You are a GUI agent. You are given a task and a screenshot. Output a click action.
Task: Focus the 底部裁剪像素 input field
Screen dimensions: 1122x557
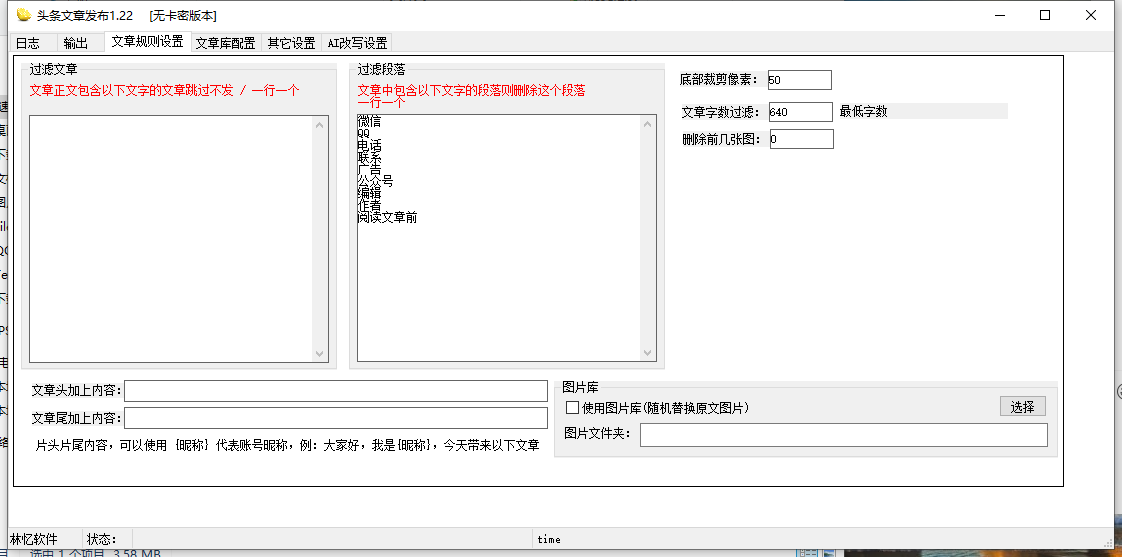coord(799,80)
